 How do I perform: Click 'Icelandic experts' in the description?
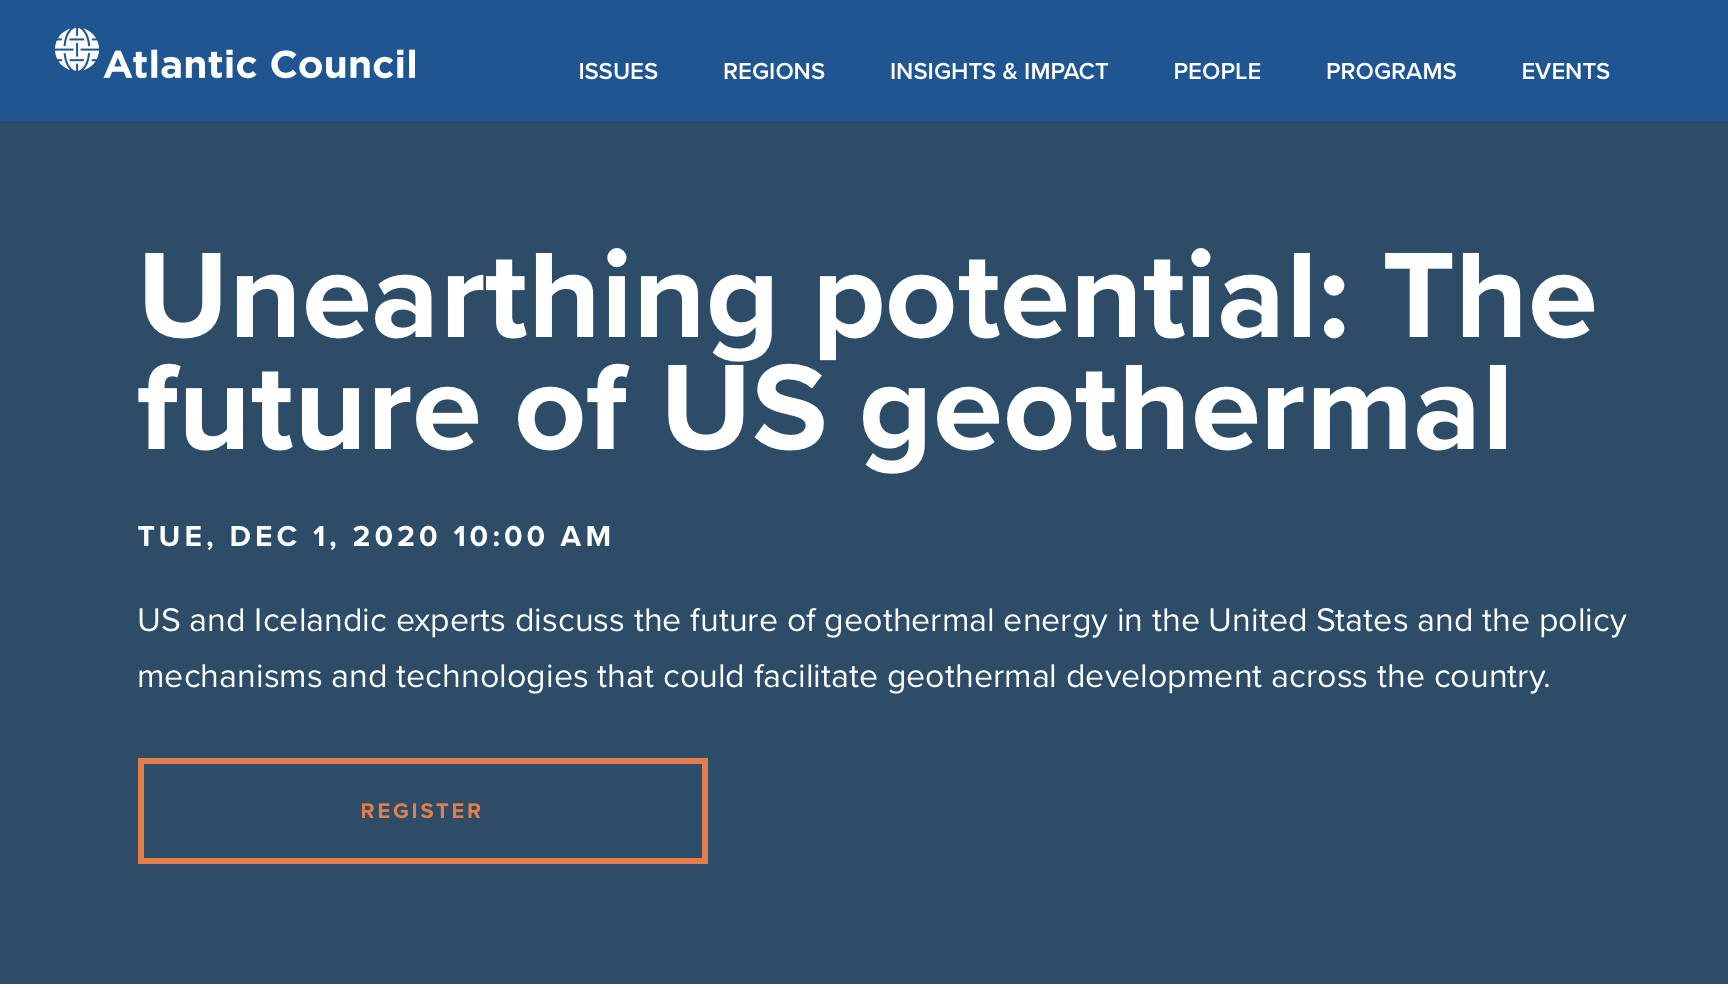[x=379, y=621]
